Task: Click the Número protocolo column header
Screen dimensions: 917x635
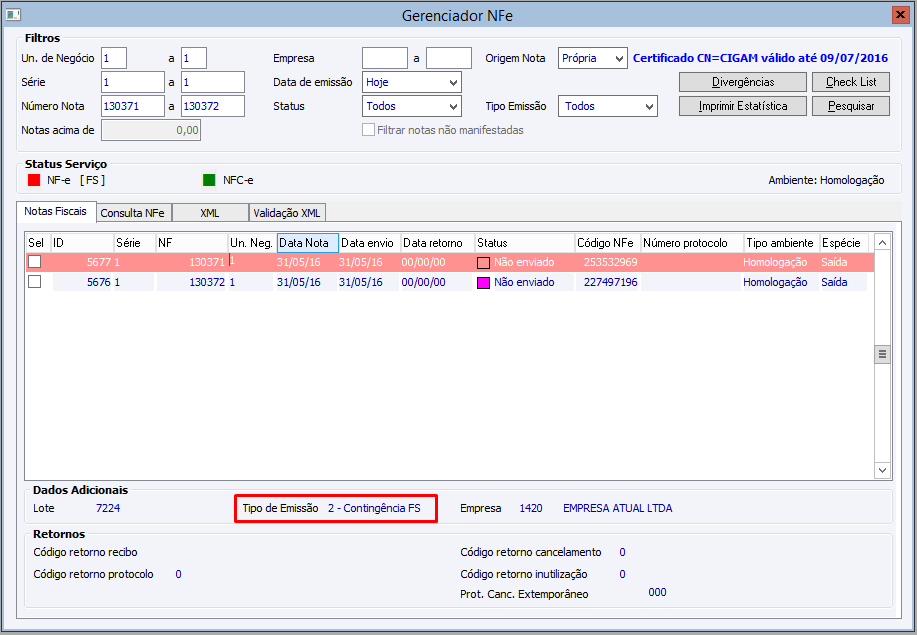Action: click(x=692, y=243)
